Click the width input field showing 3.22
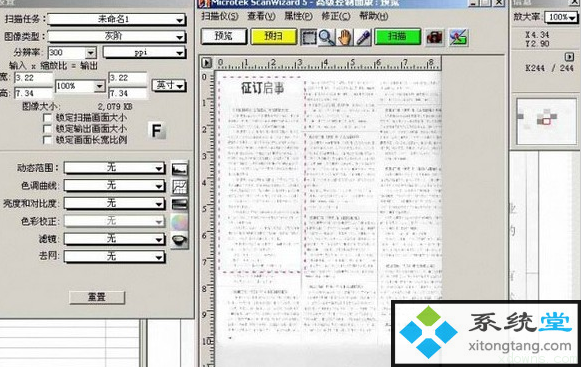Viewport: 581px width, 367px height. click(33, 78)
